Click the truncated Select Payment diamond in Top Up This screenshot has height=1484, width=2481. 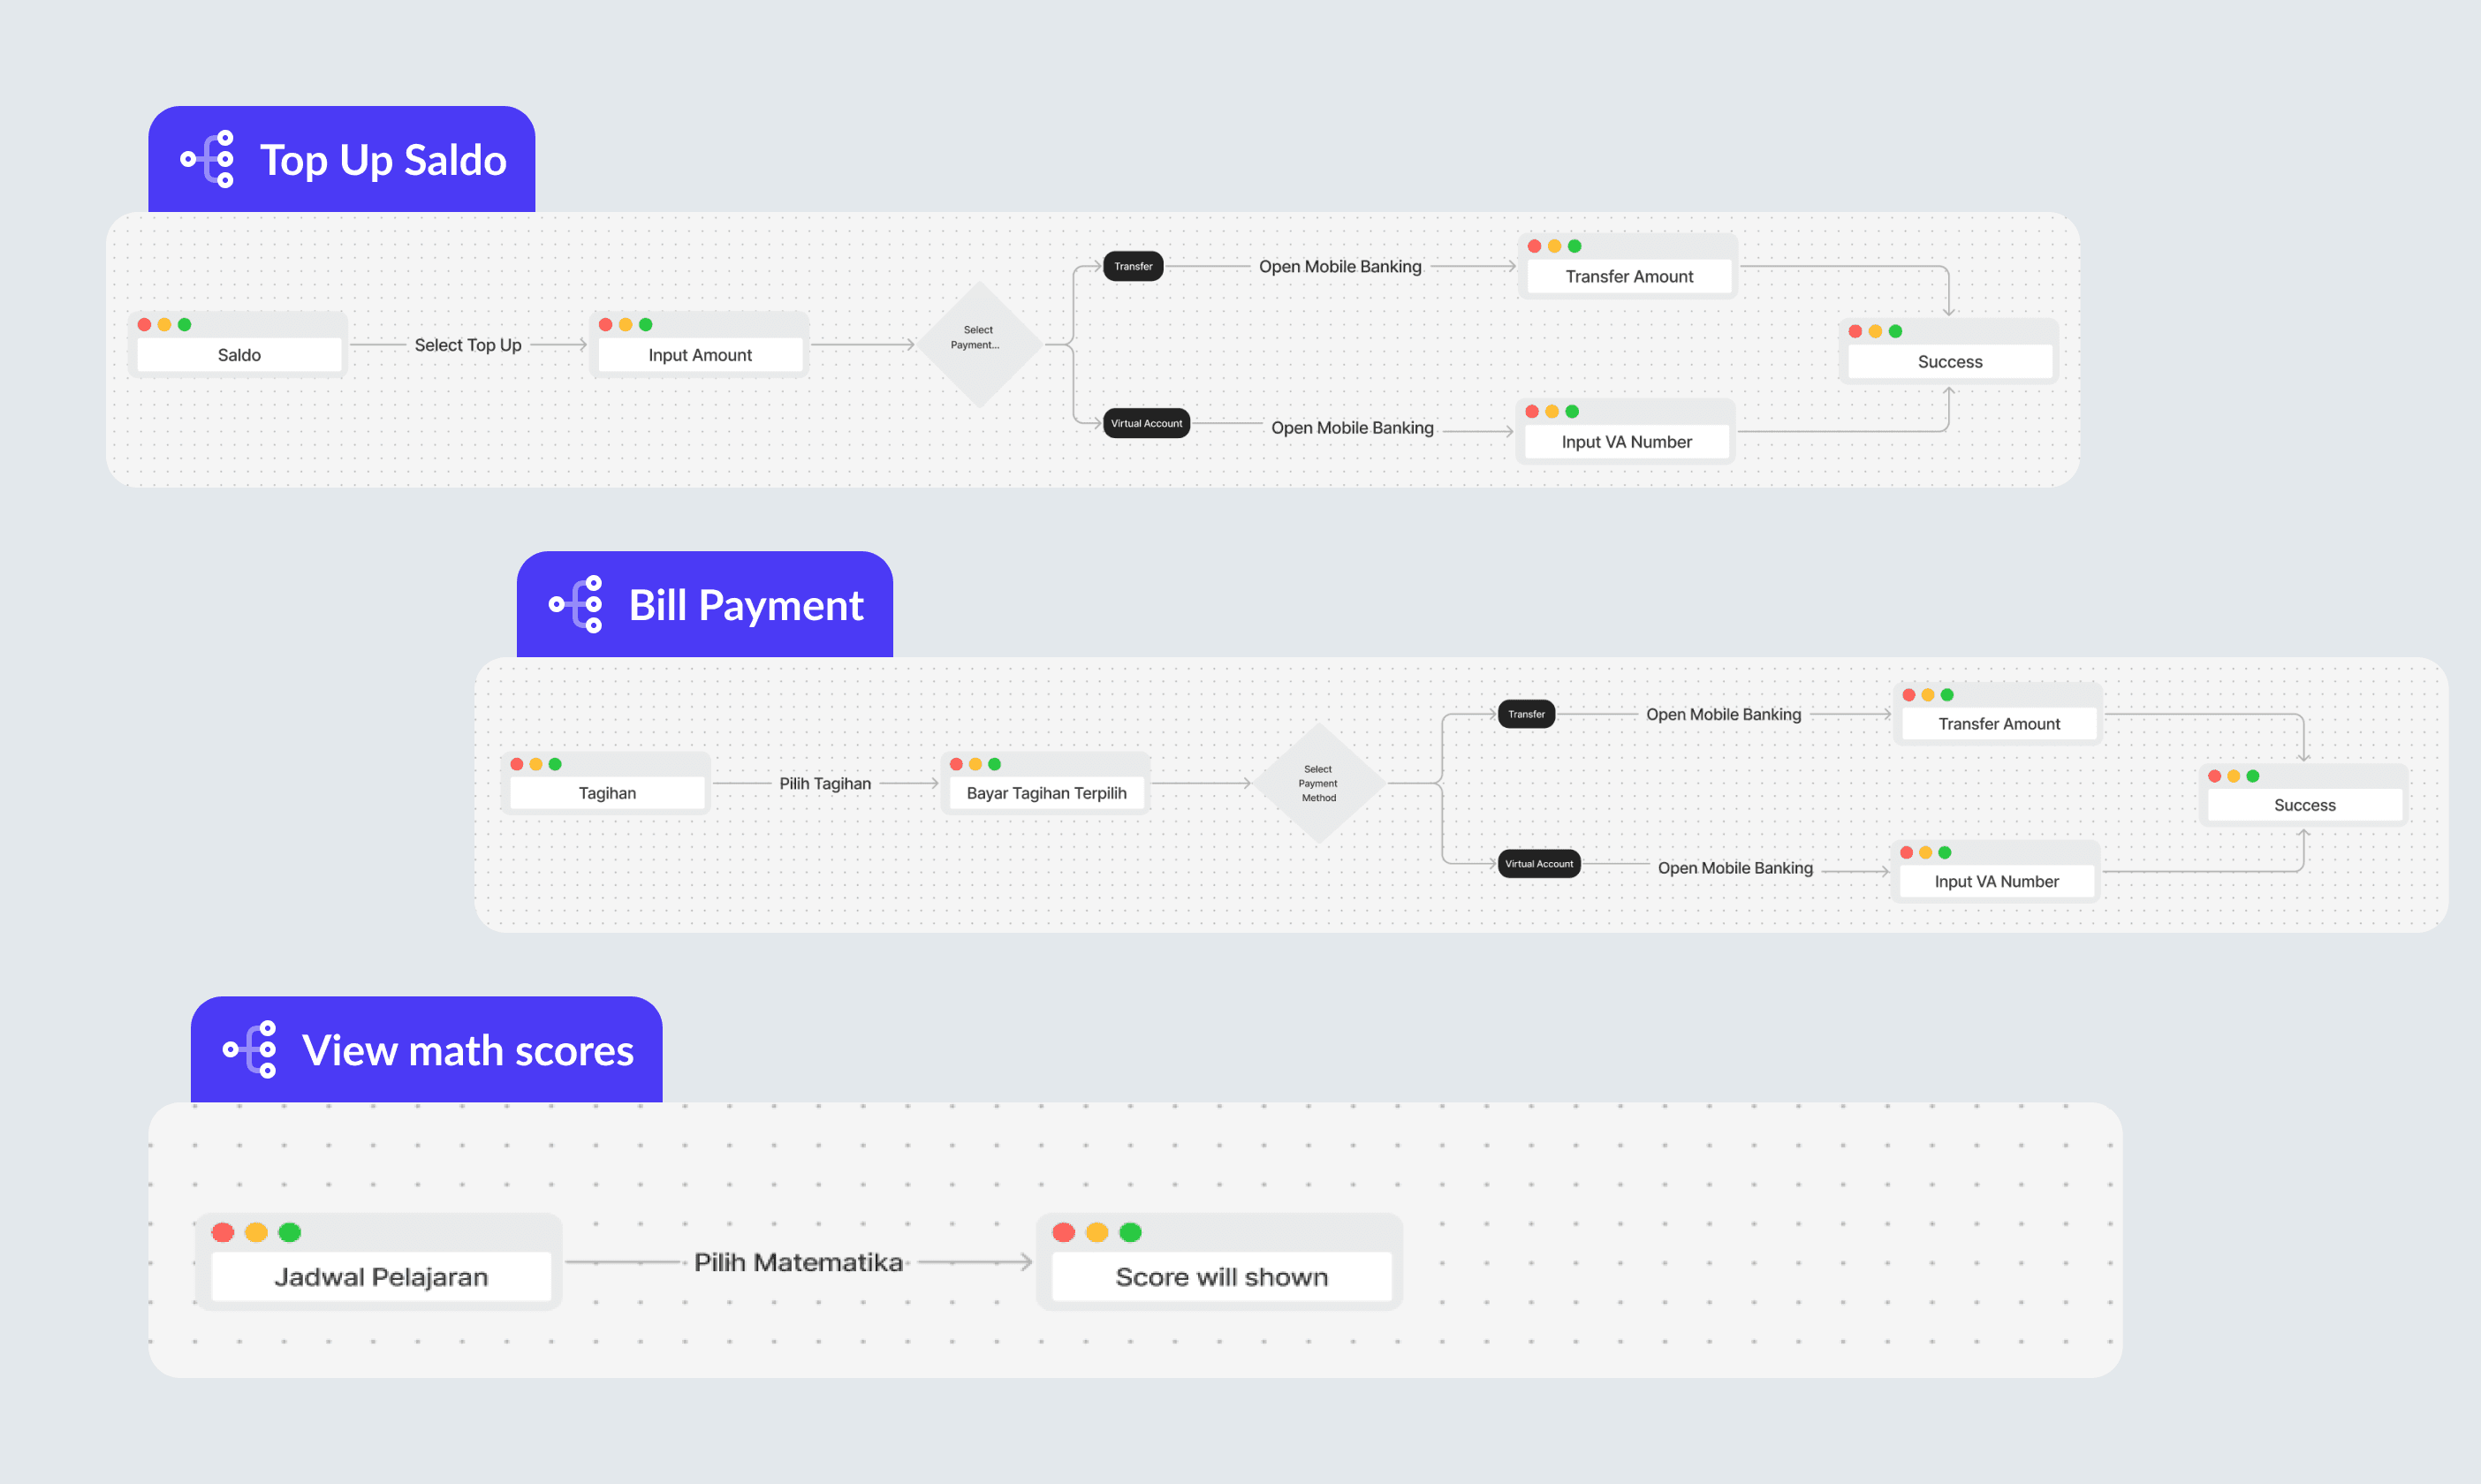pos(978,344)
